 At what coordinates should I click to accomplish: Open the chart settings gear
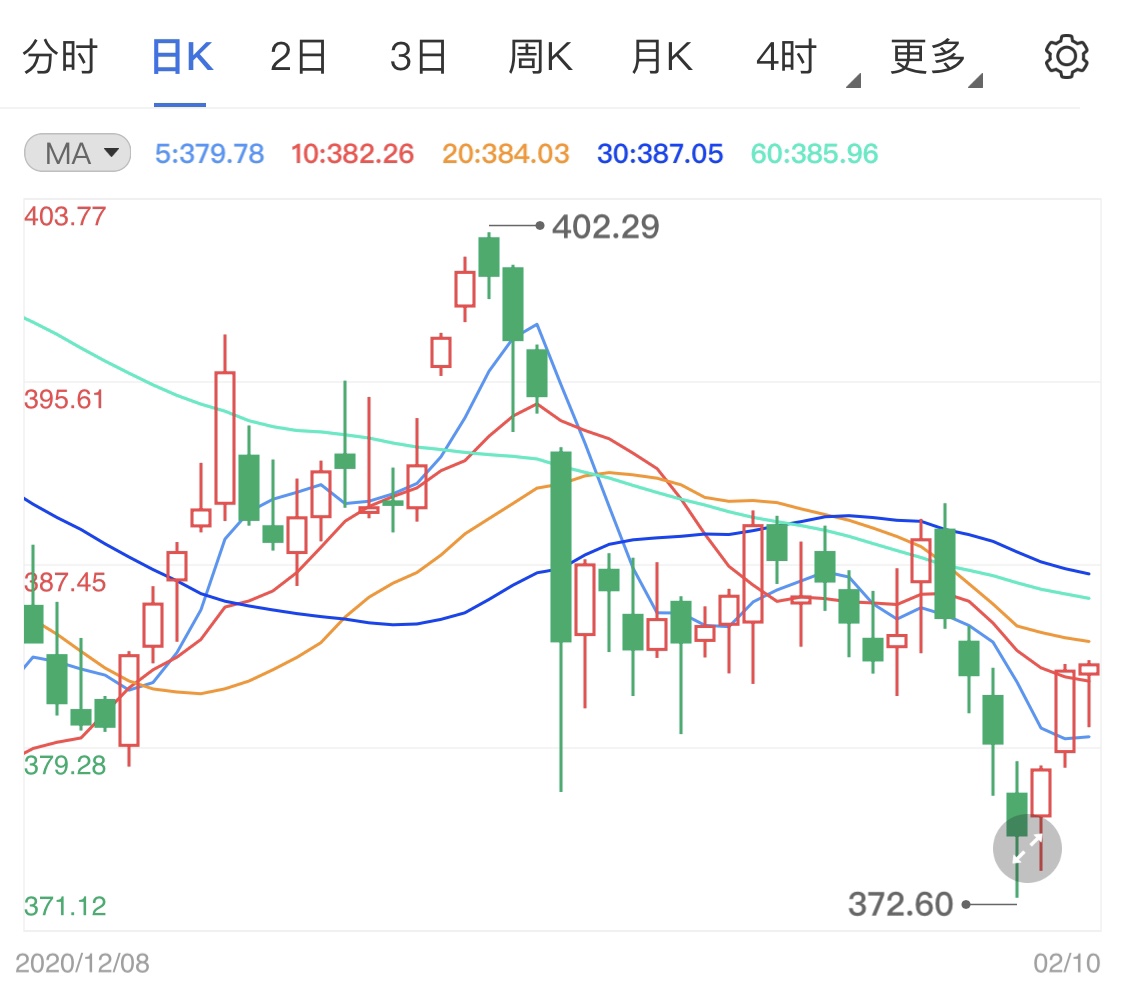click(x=1066, y=55)
